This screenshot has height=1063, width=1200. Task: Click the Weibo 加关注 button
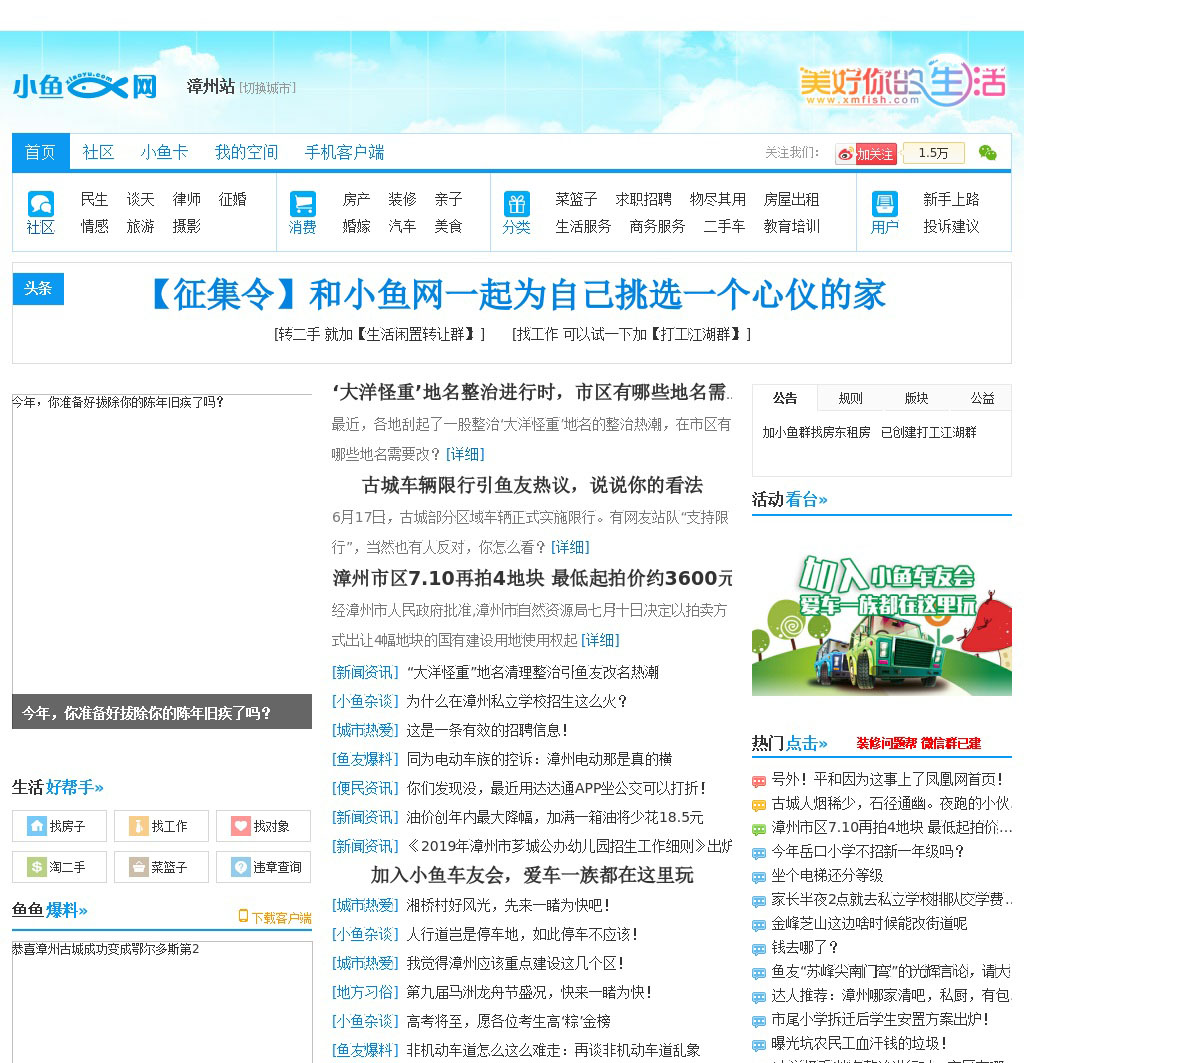click(x=866, y=154)
